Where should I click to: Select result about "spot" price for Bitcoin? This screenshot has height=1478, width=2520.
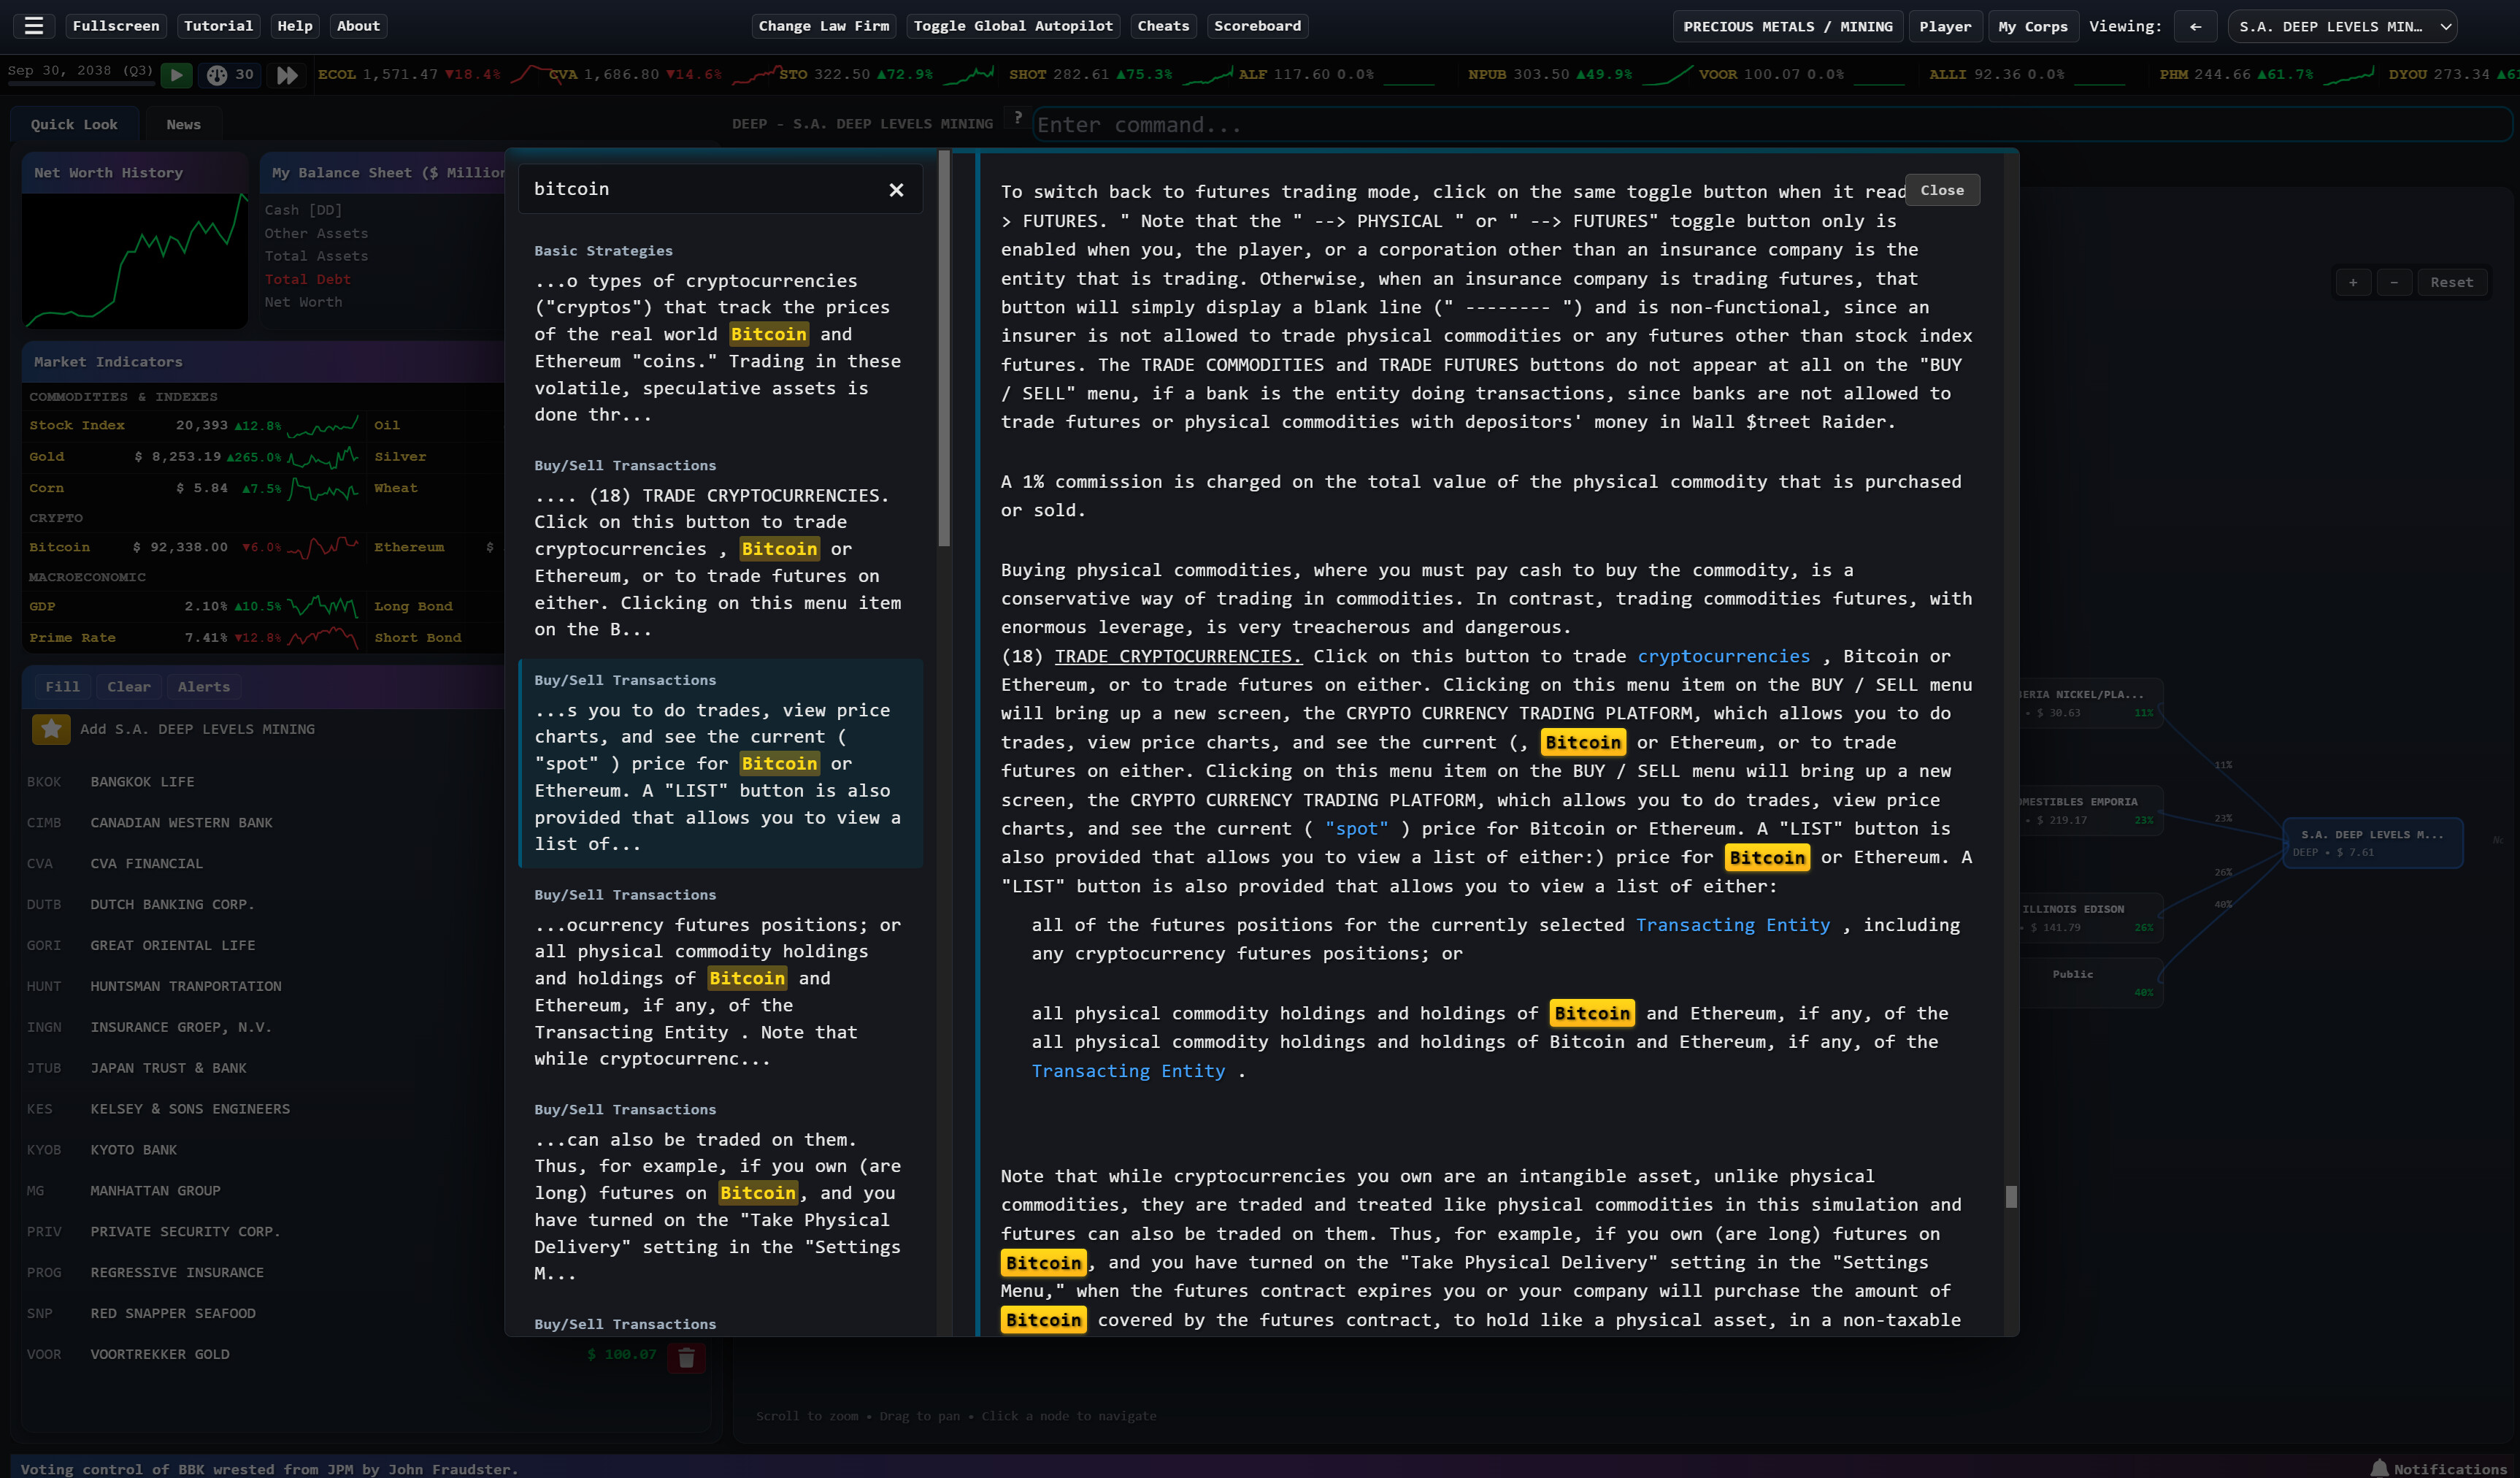[x=720, y=764]
